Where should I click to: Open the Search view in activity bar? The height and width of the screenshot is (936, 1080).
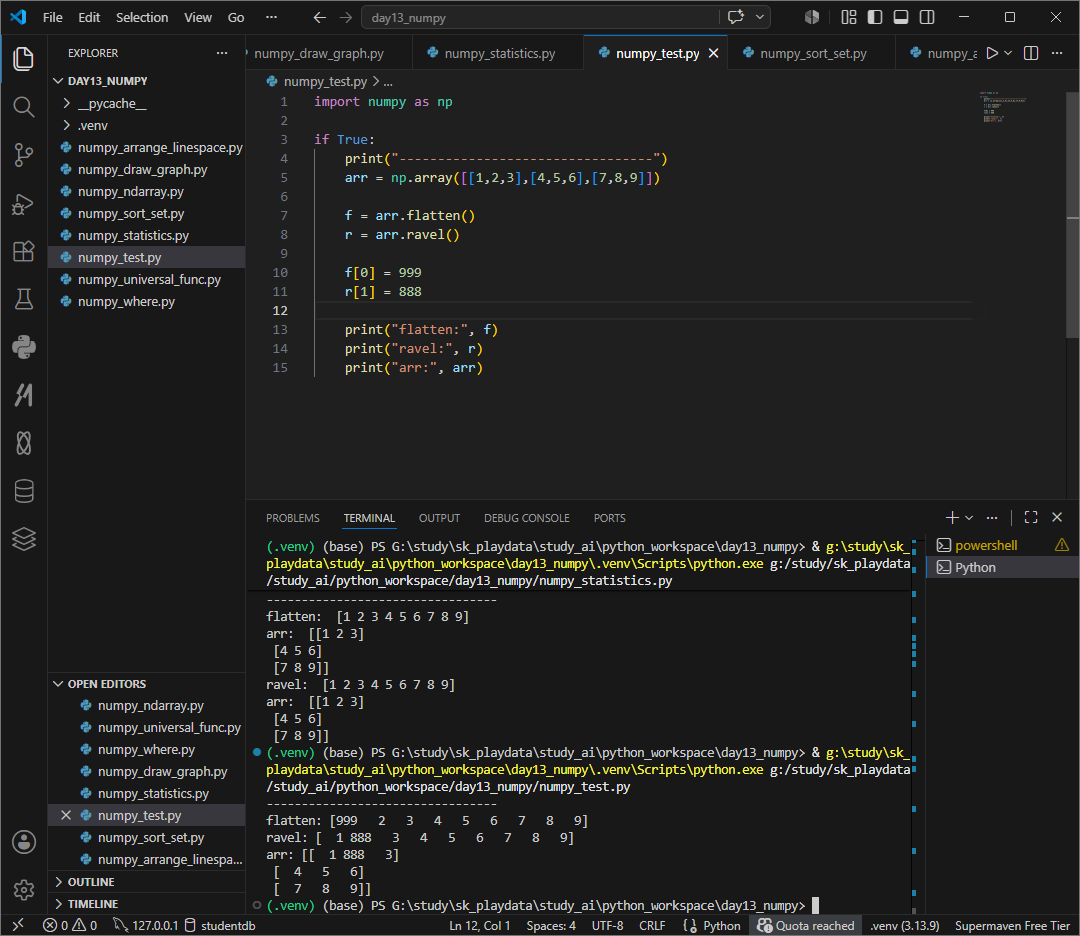(23, 107)
